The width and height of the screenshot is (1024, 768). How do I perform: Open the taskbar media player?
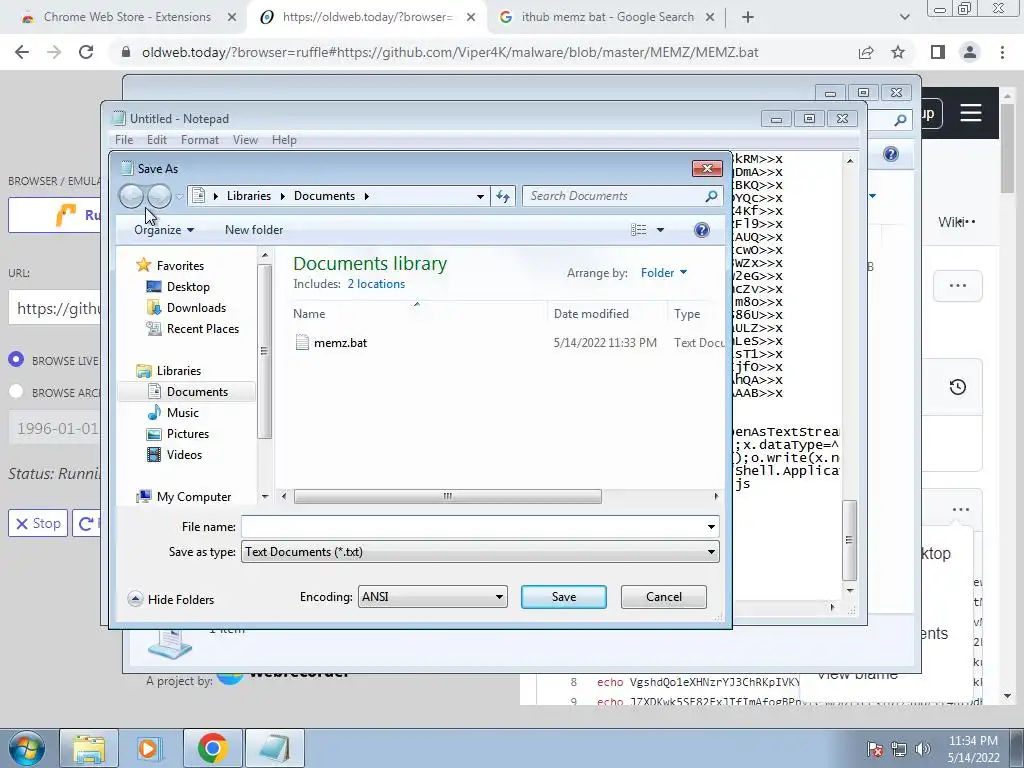coord(149,748)
